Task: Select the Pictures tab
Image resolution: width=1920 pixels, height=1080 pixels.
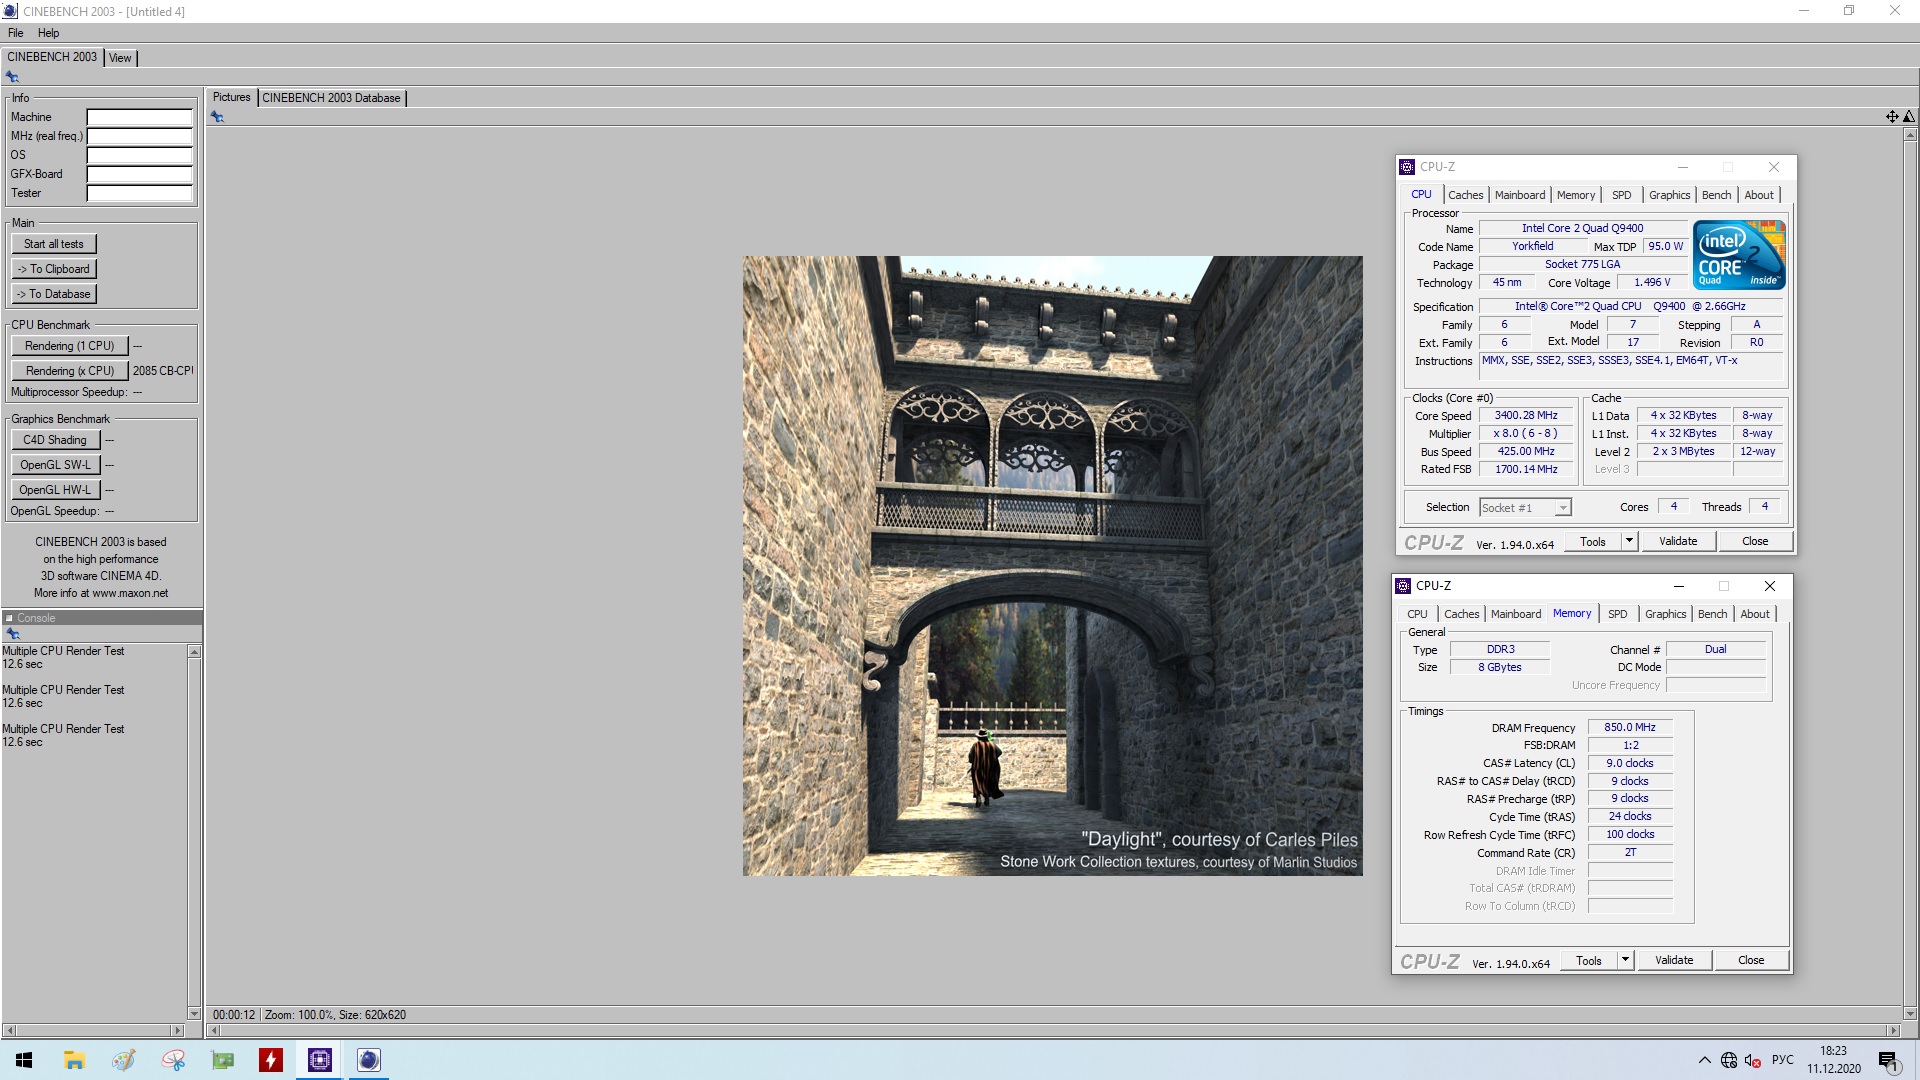Action: point(231,97)
